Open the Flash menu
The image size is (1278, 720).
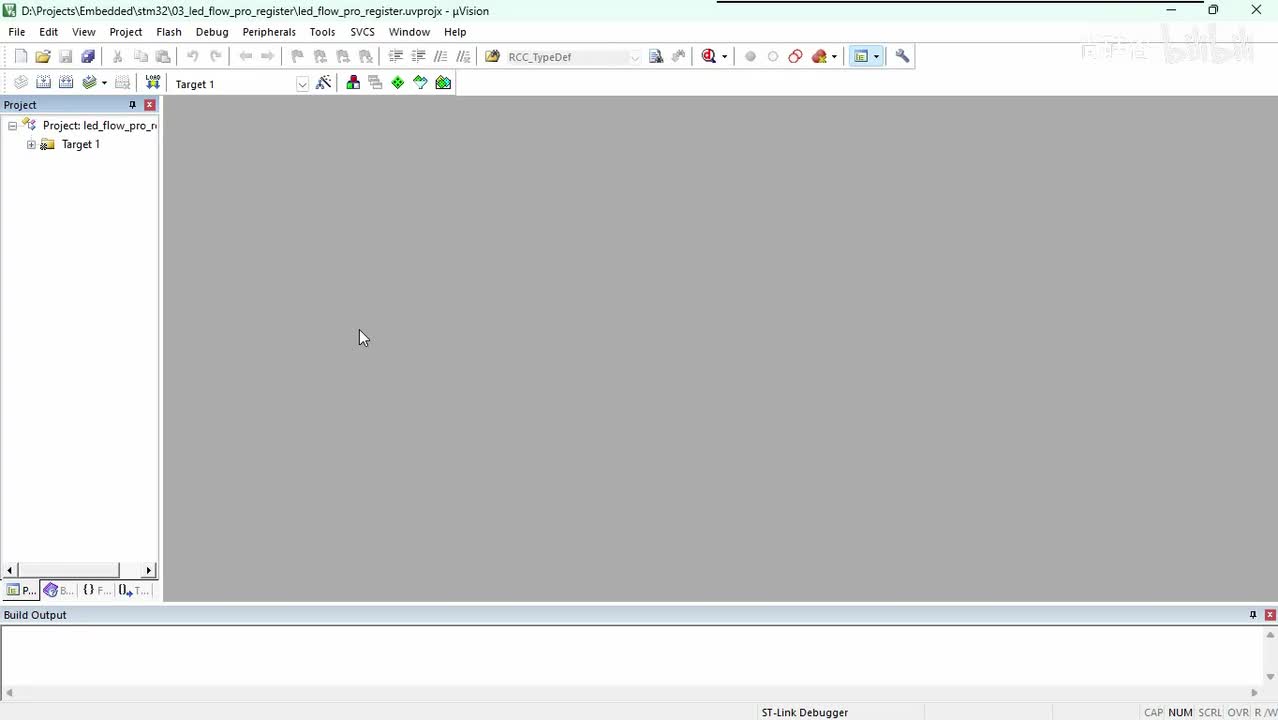click(169, 32)
